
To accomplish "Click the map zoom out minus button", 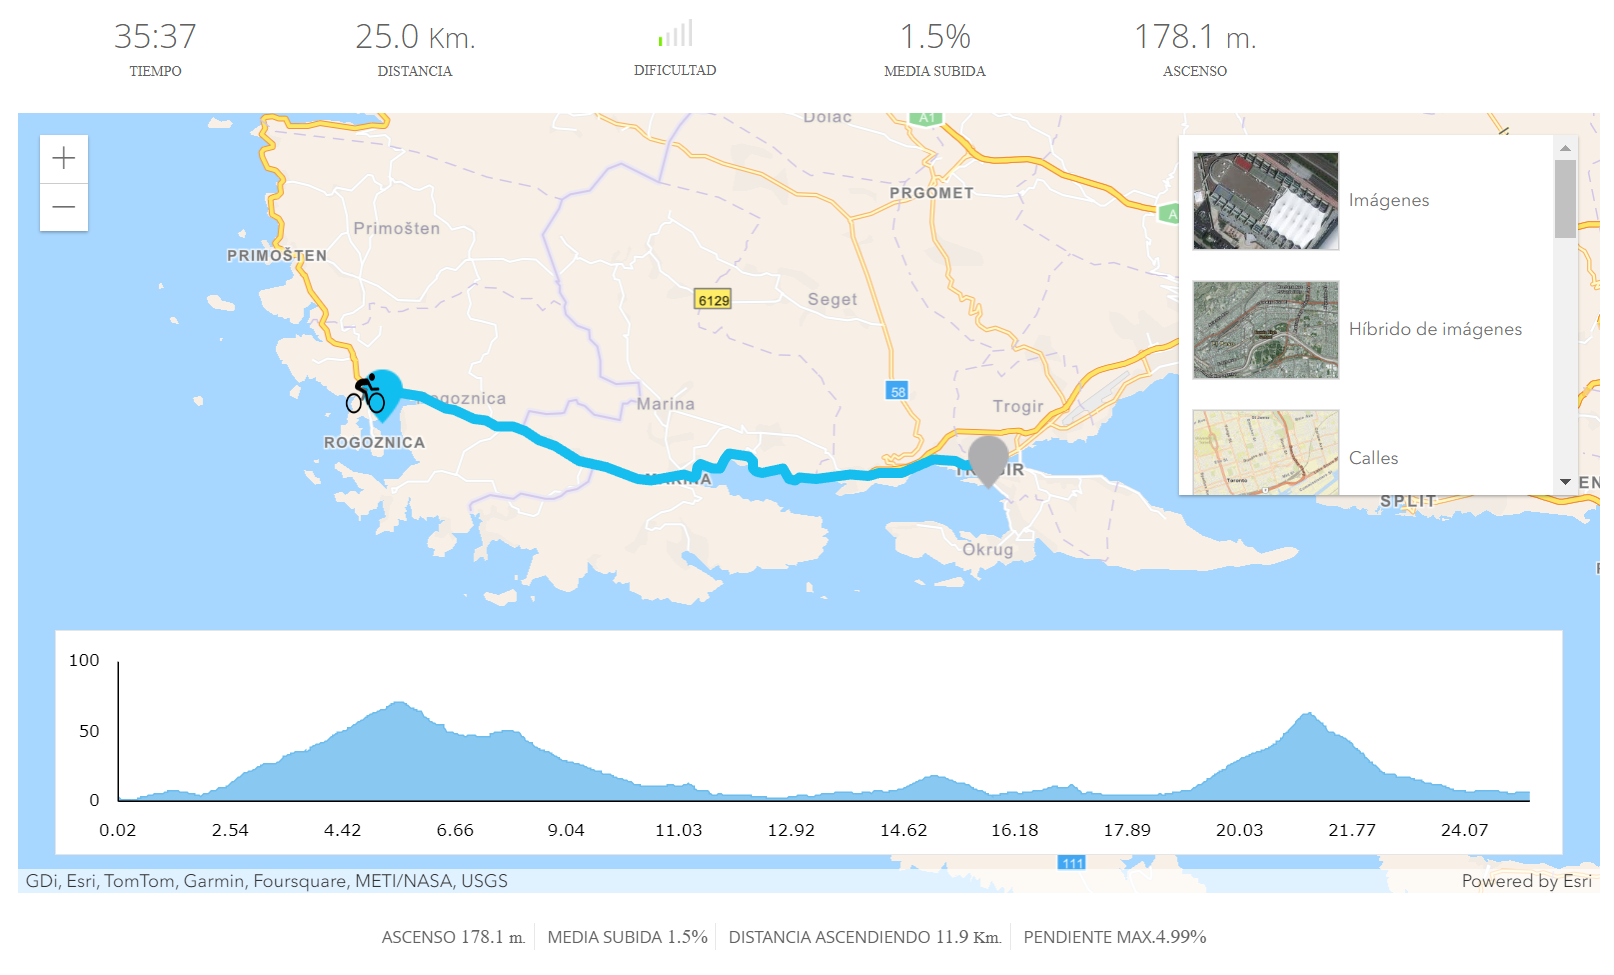I will (64, 207).
